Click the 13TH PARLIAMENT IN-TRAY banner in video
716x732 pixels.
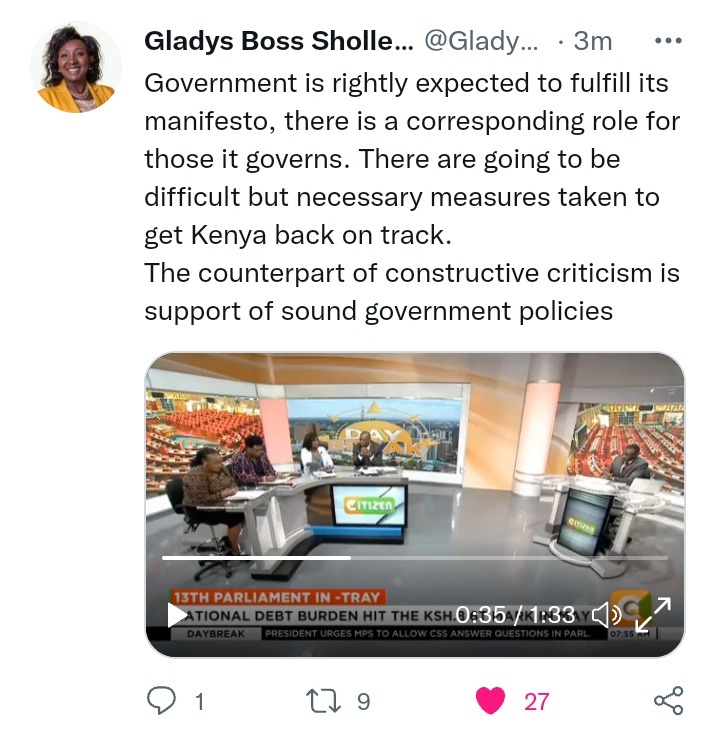[x=277, y=597]
